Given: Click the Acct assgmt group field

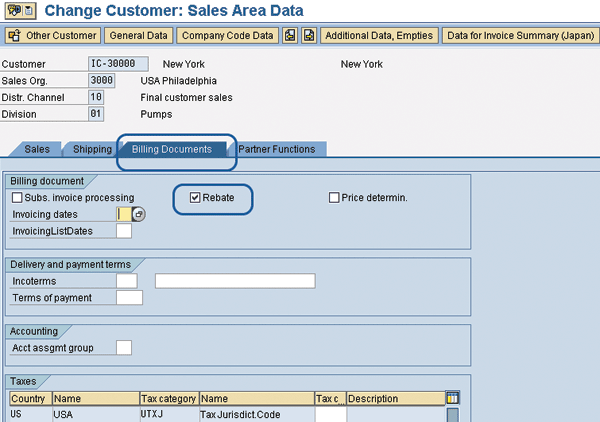Looking at the screenshot, I should (124, 348).
